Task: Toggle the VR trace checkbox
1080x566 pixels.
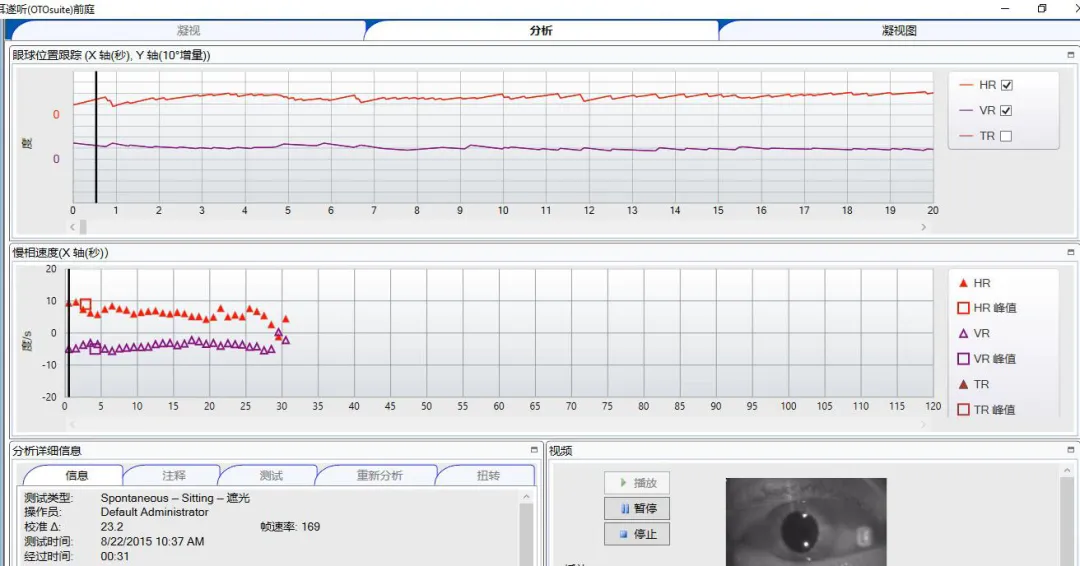Action: click(1006, 110)
